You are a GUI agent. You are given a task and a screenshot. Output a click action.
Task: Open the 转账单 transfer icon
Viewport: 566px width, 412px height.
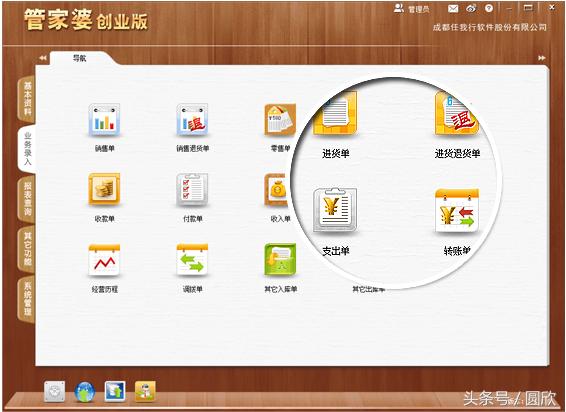[457, 211]
